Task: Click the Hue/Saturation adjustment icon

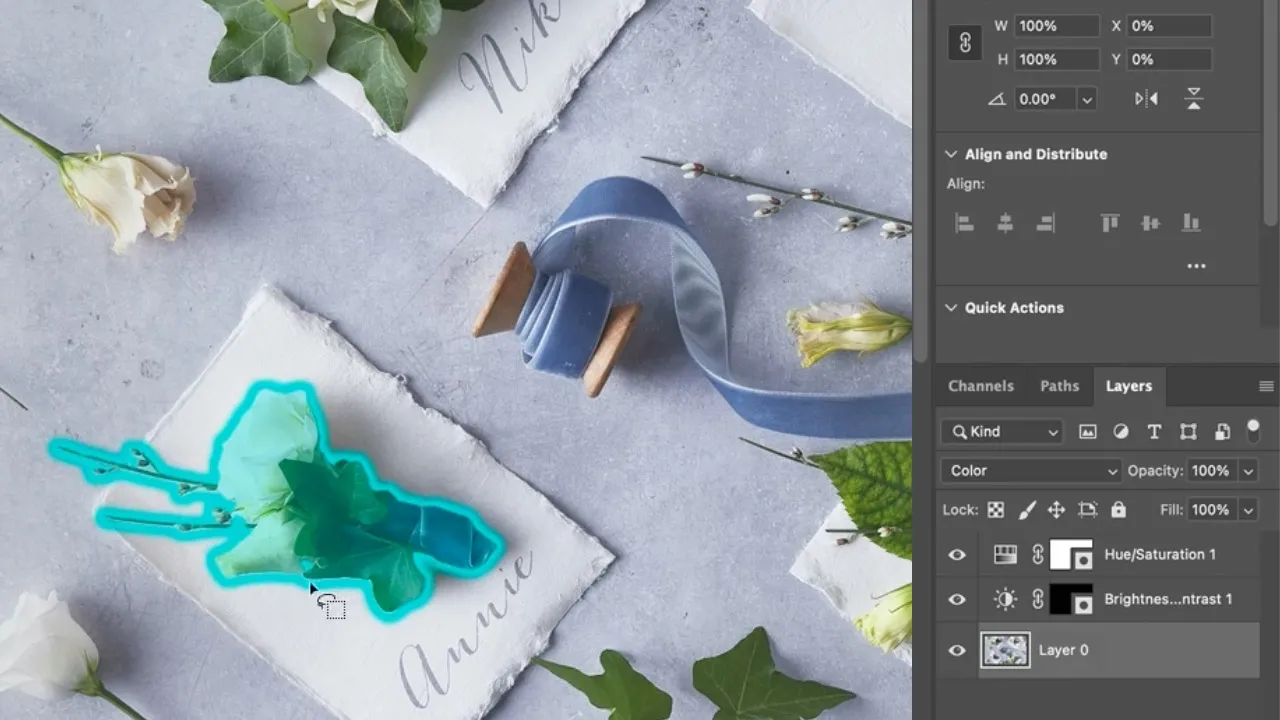Action: [1005, 554]
